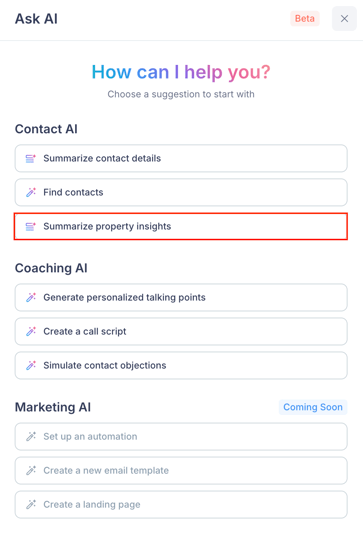
Task: Click the wand icon beside Simulate contact objections
Action: tap(31, 365)
